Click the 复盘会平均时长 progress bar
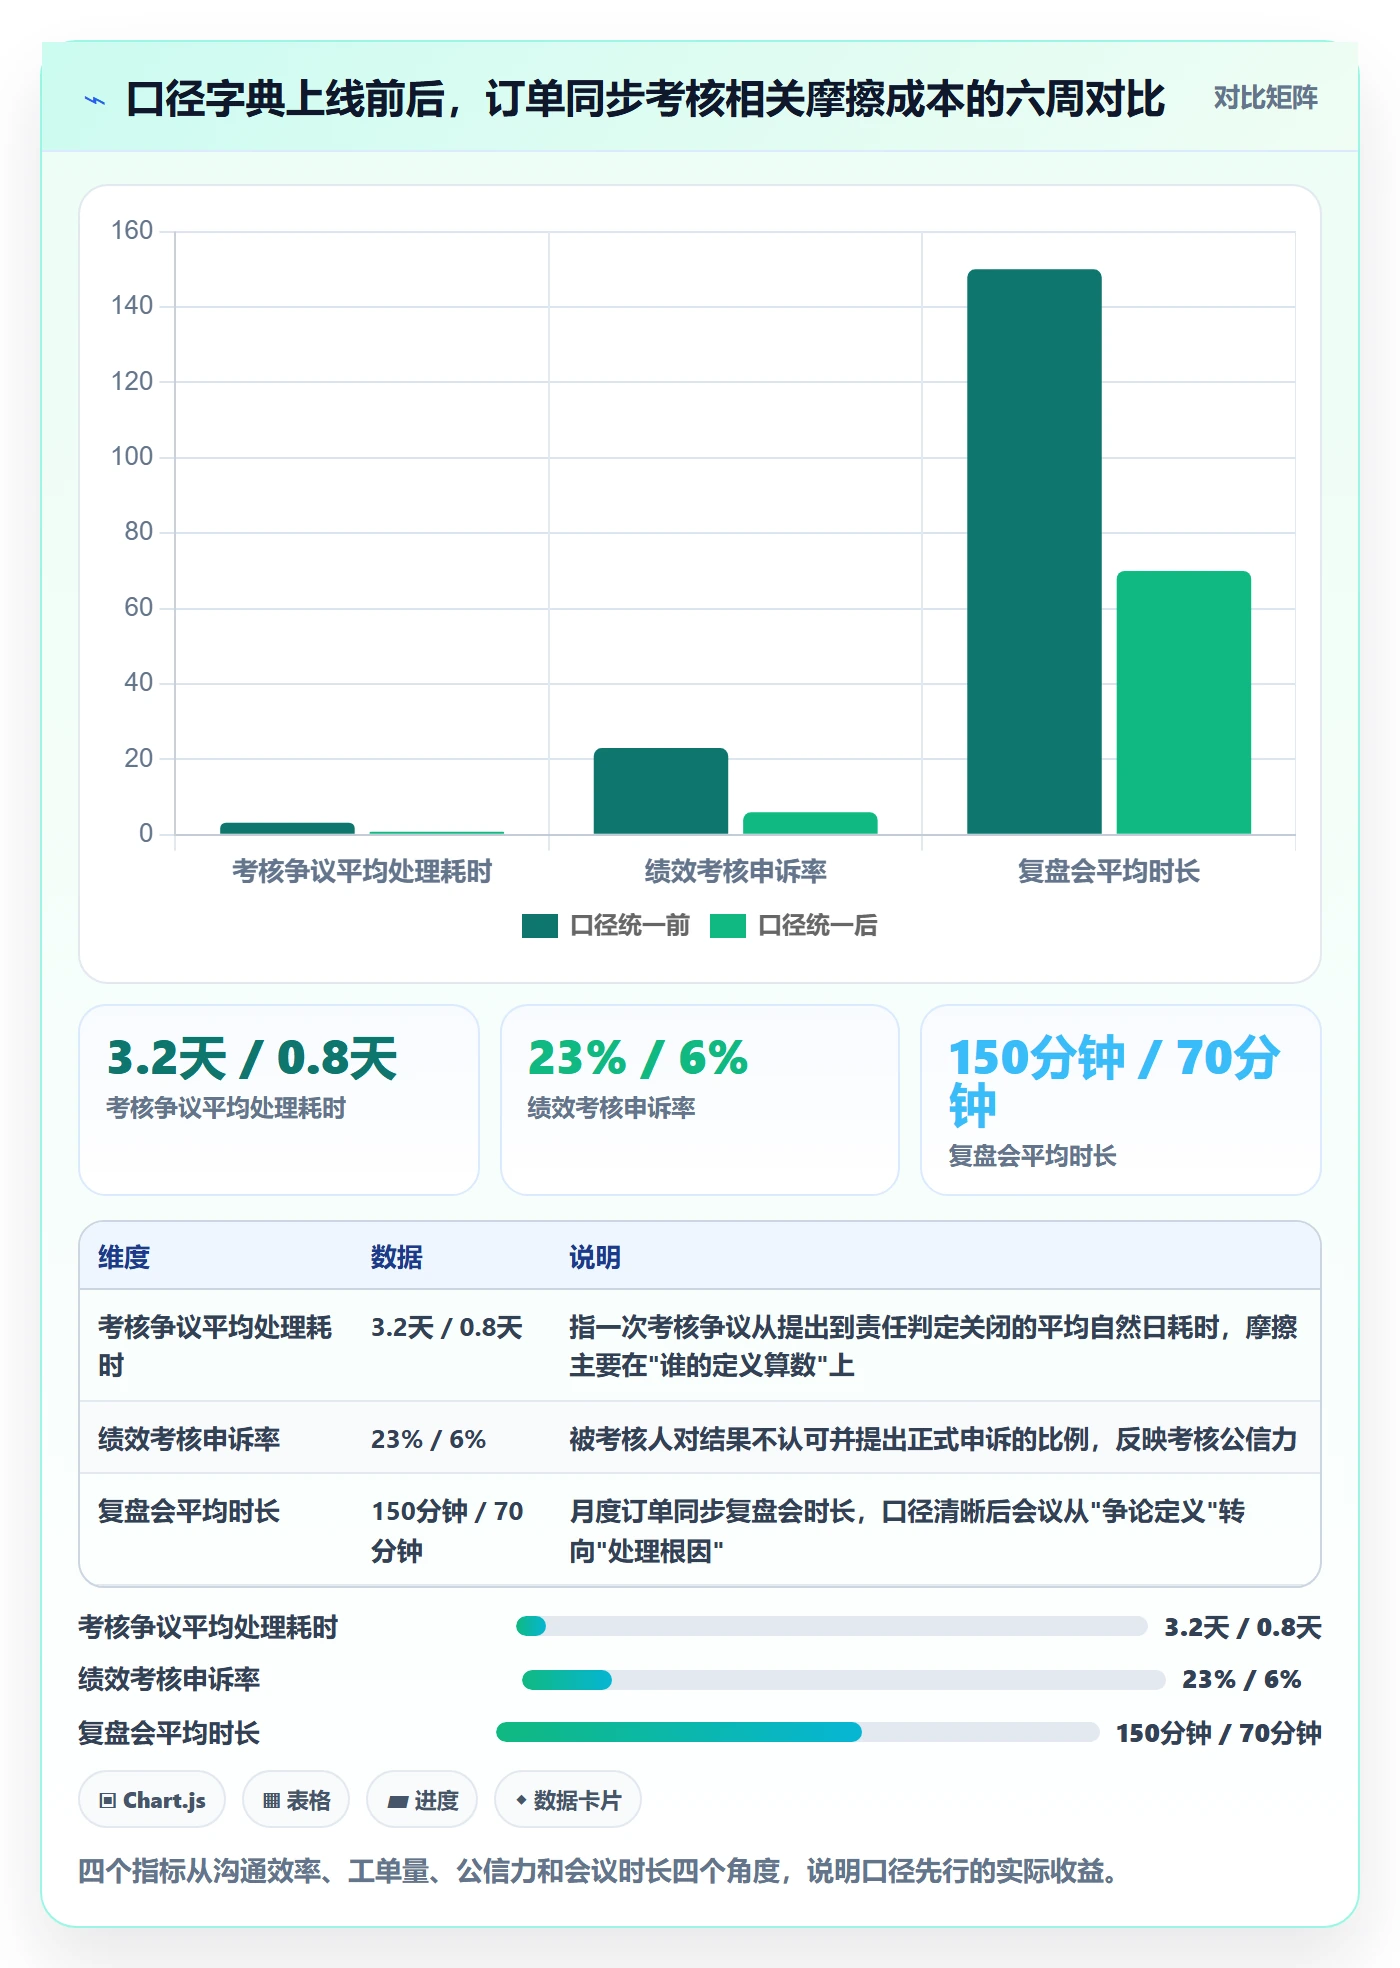 [798, 1732]
